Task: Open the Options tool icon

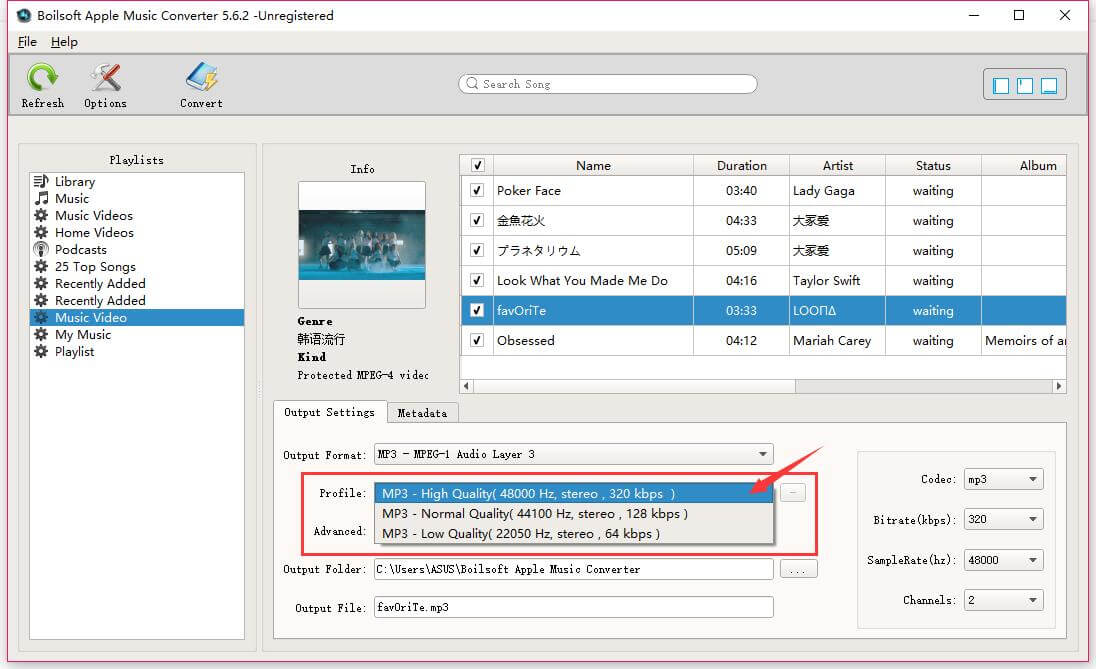Action: coord(106,77)
